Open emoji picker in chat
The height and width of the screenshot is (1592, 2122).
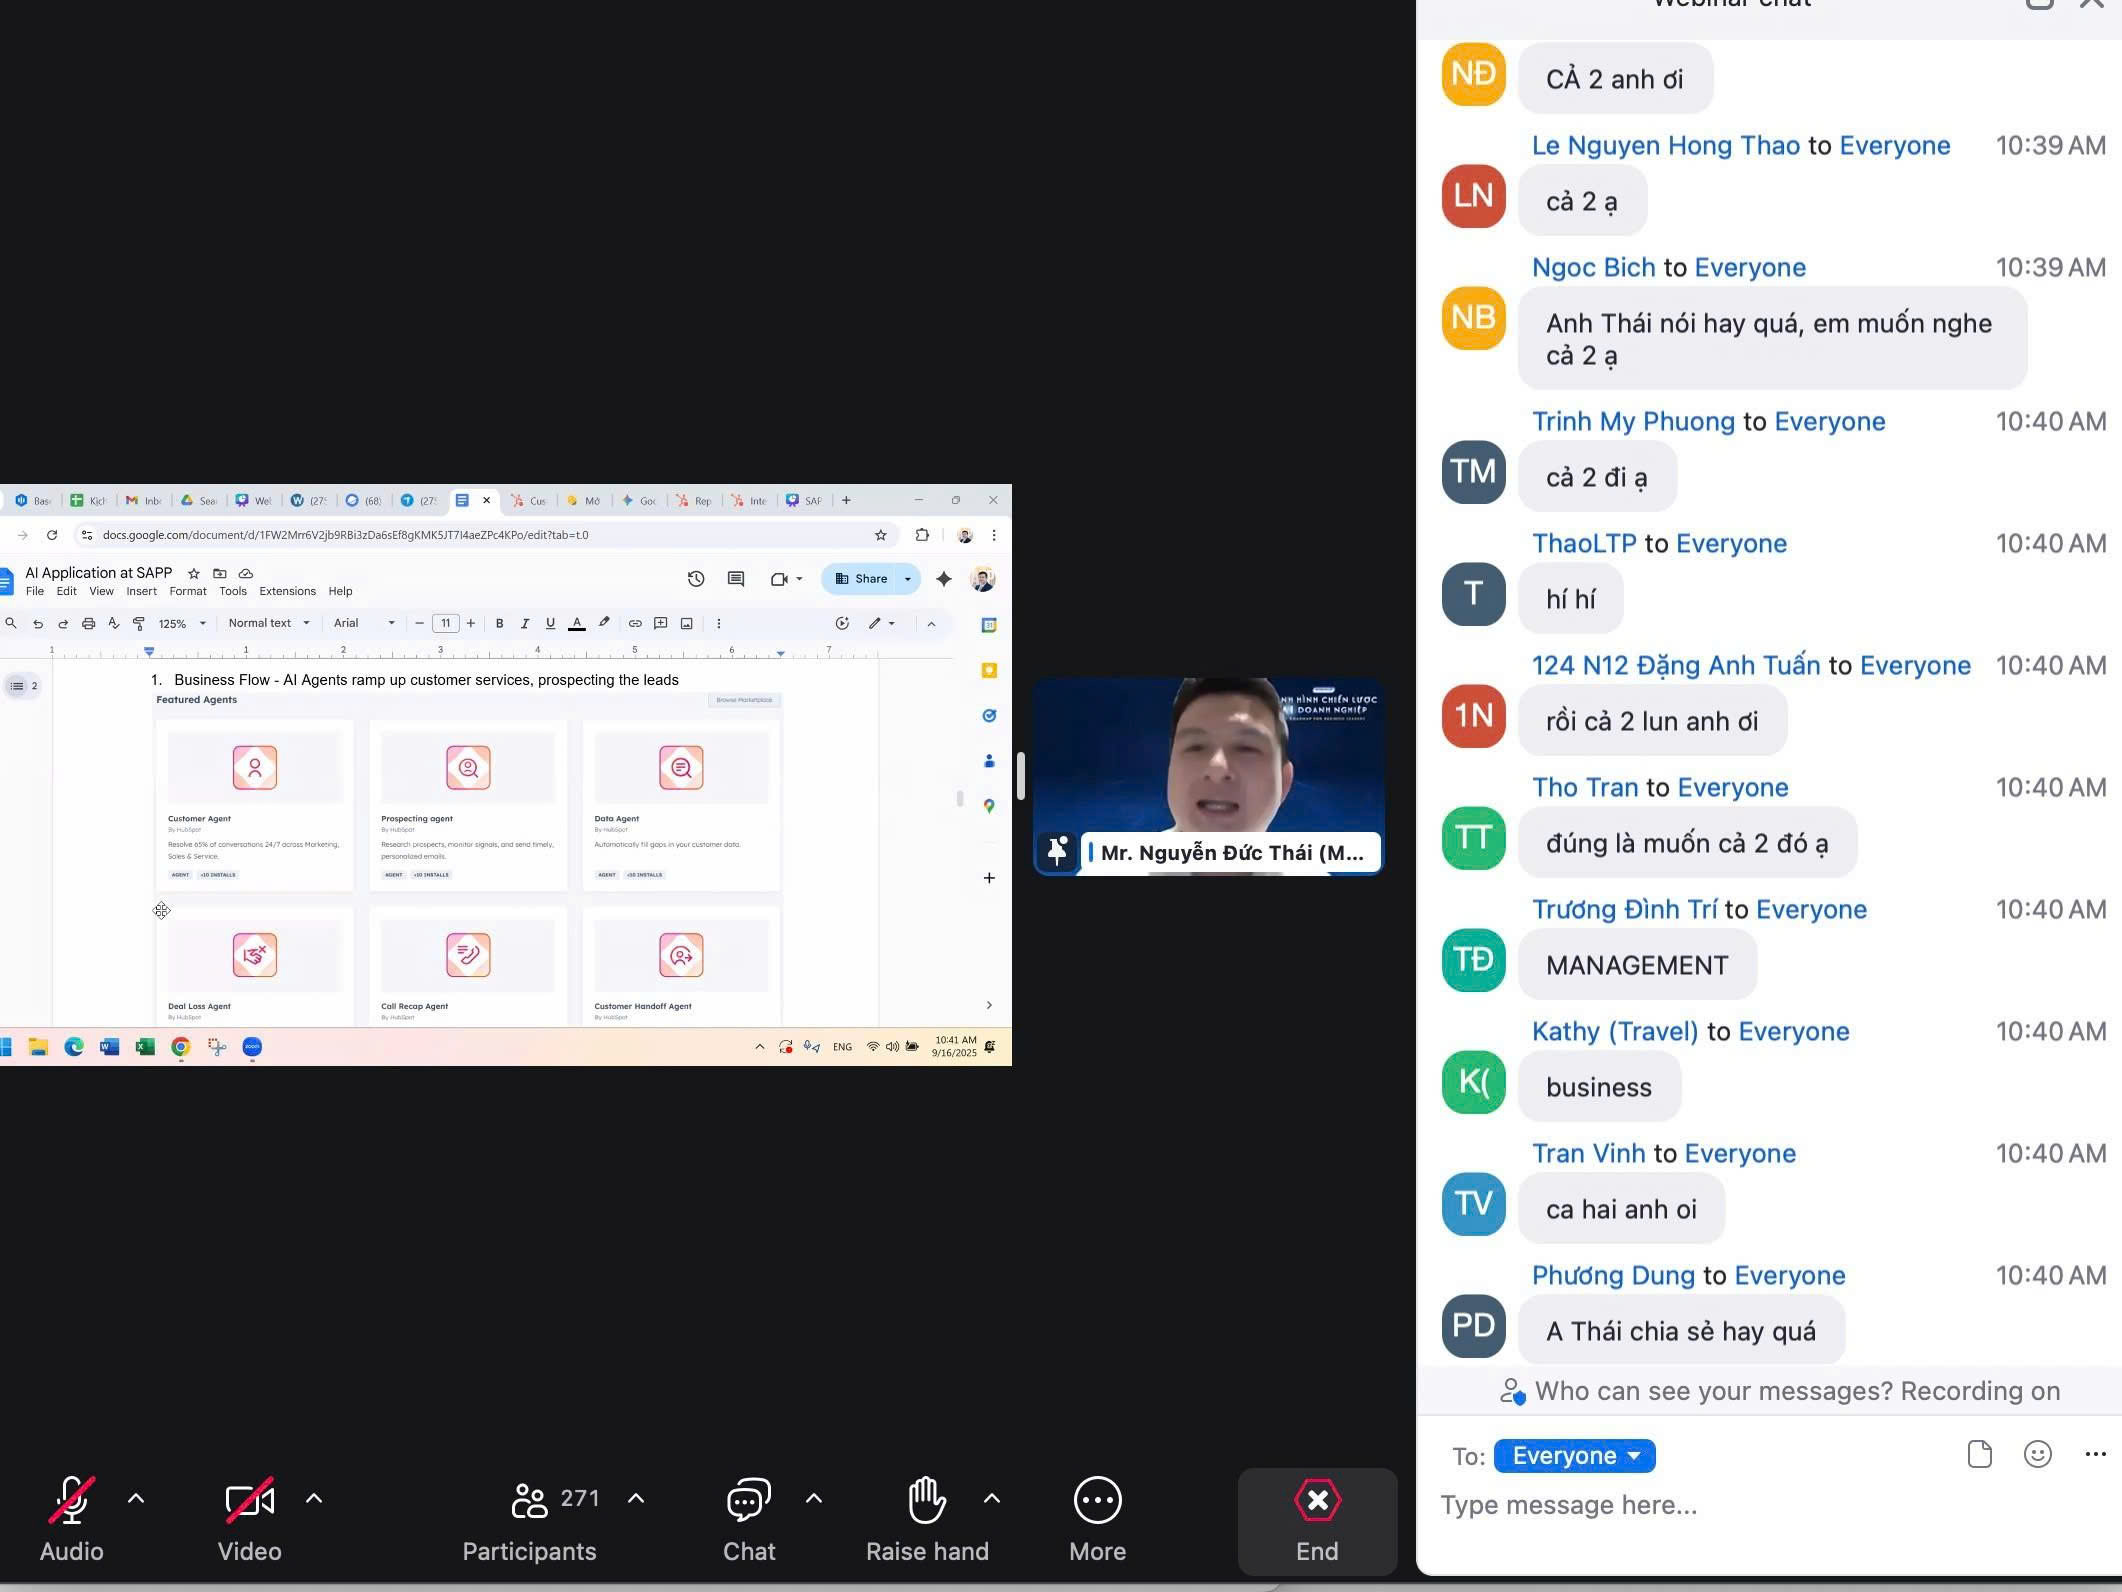2037,1454
